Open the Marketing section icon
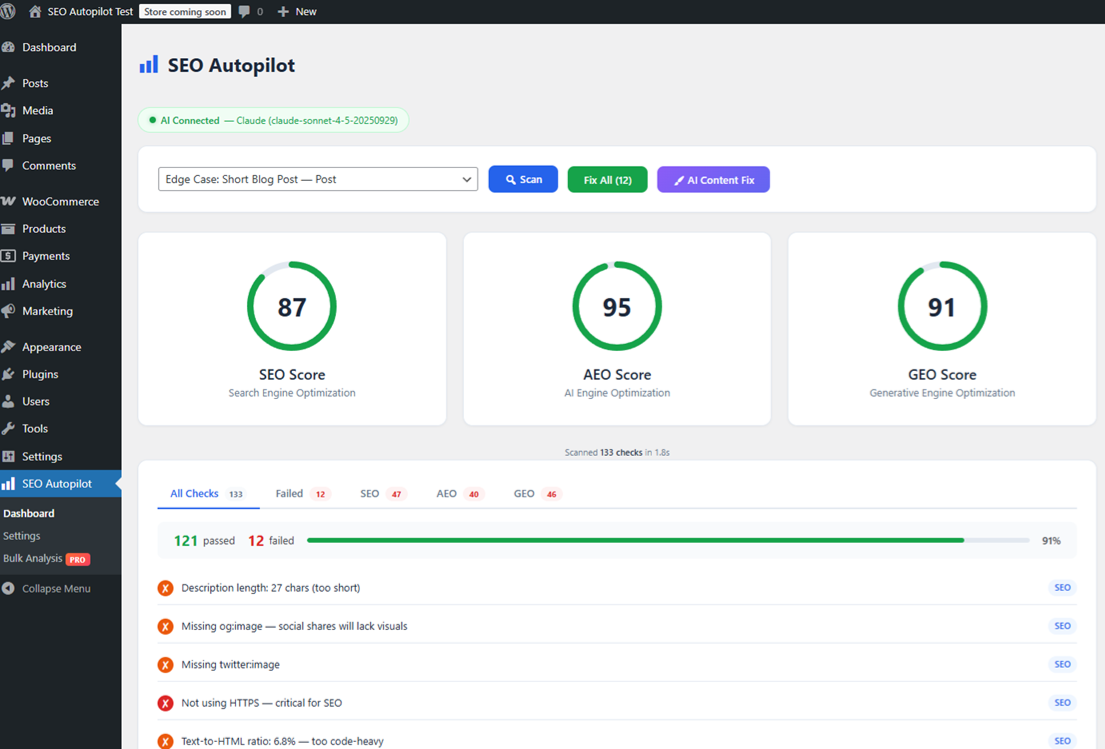 (10, 311)
